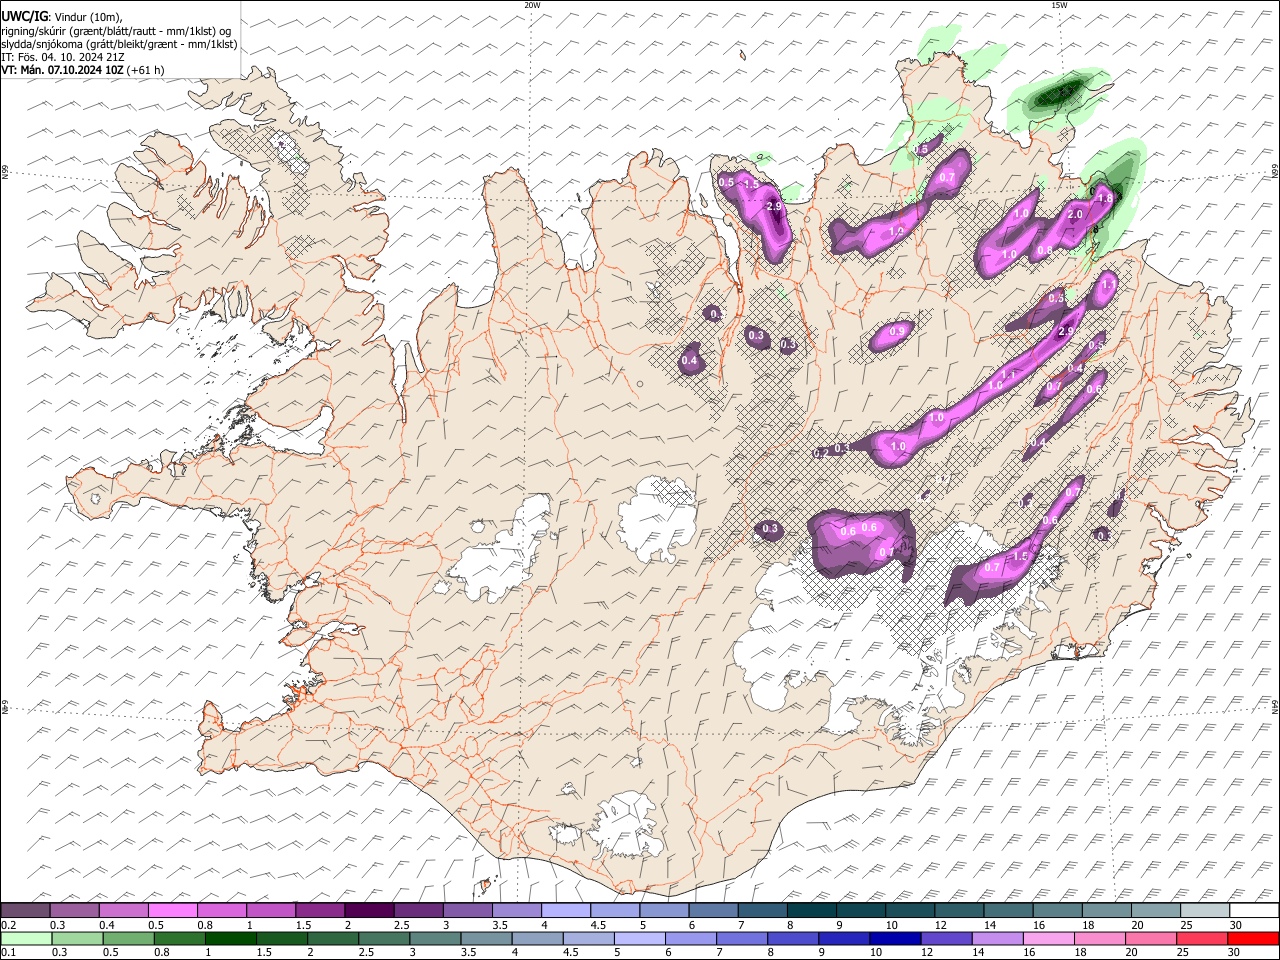Screen dimensions: 1280x960
Task: Click the bright red 30 mm rain swatch
Action: 1254,938
